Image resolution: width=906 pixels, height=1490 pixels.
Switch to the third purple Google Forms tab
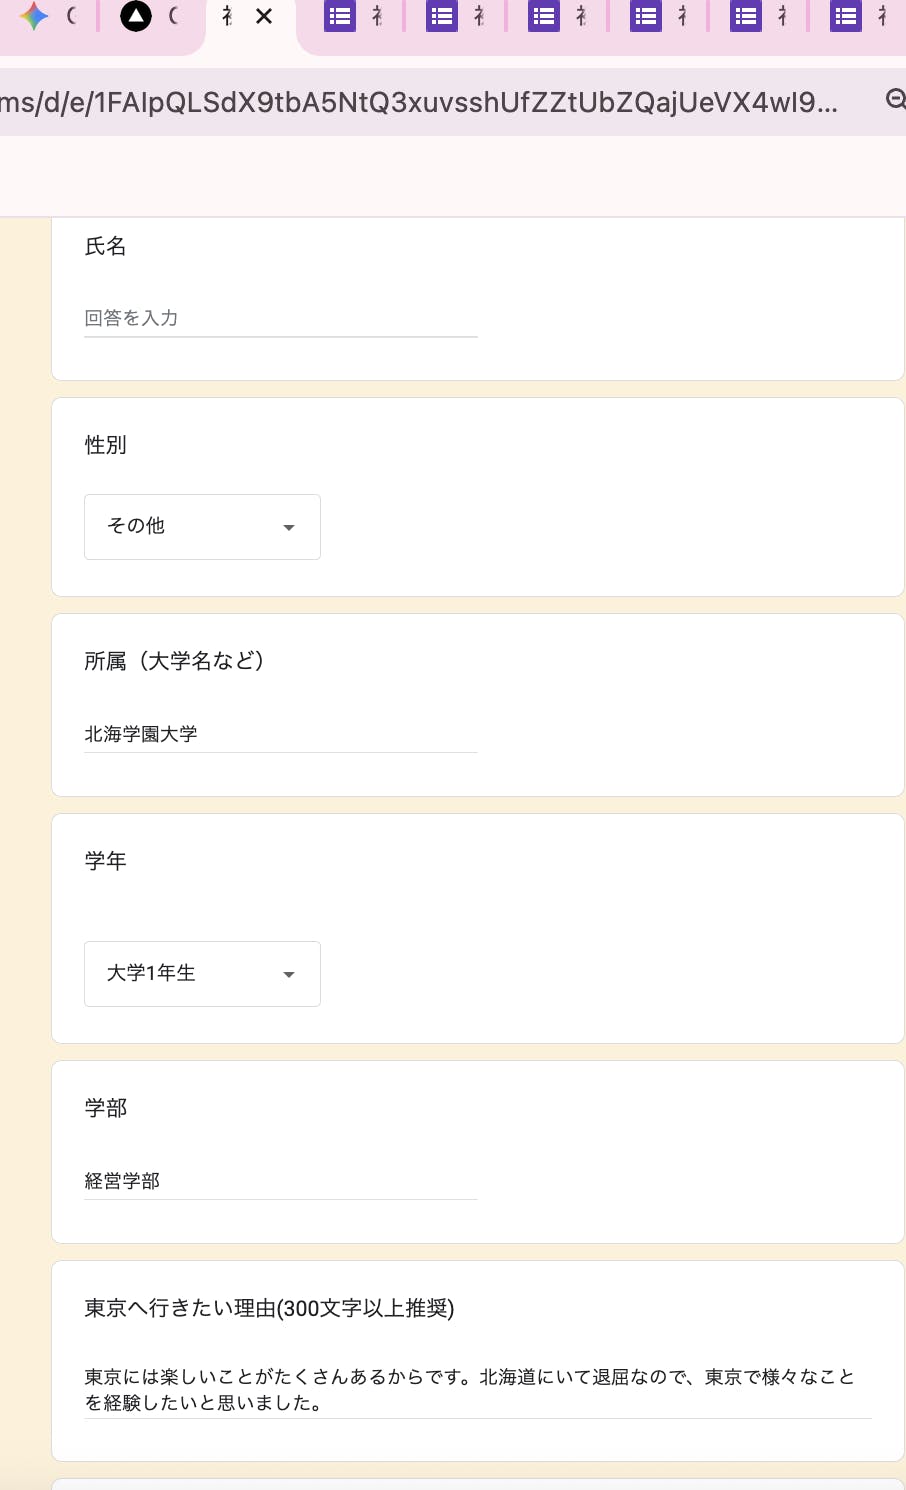pos(544,16)
